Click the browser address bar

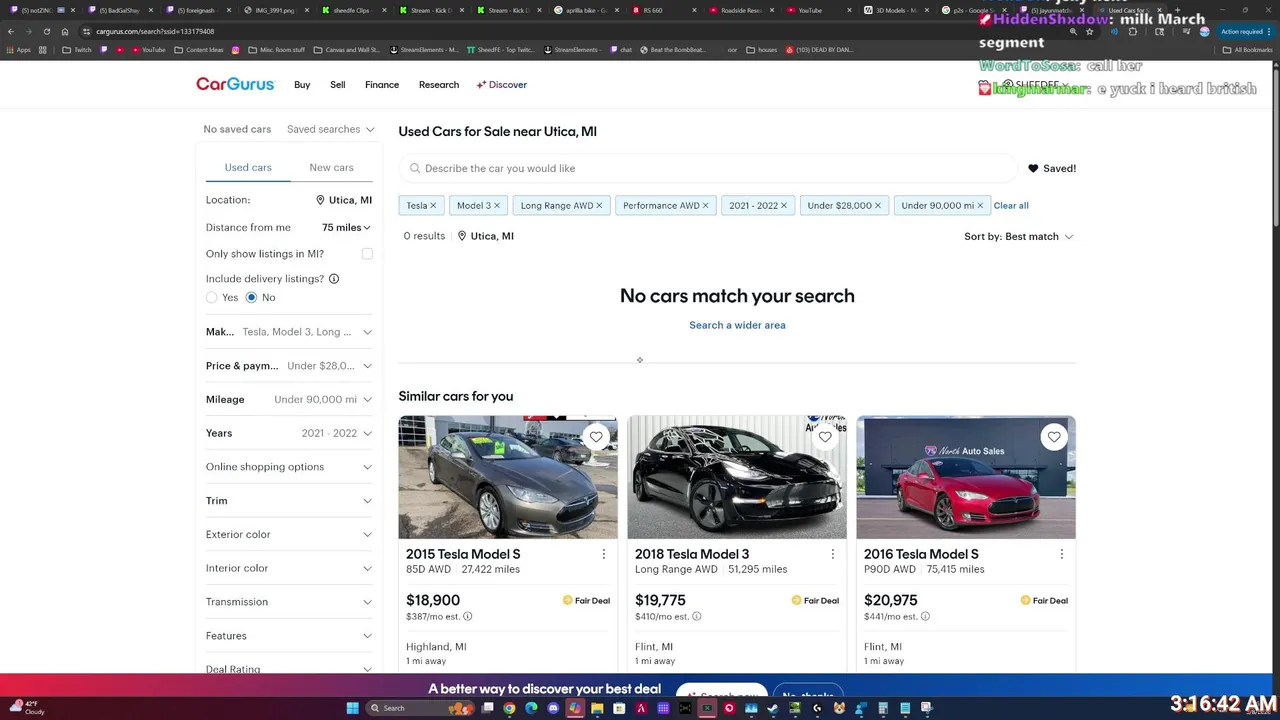tap(570, 31)
